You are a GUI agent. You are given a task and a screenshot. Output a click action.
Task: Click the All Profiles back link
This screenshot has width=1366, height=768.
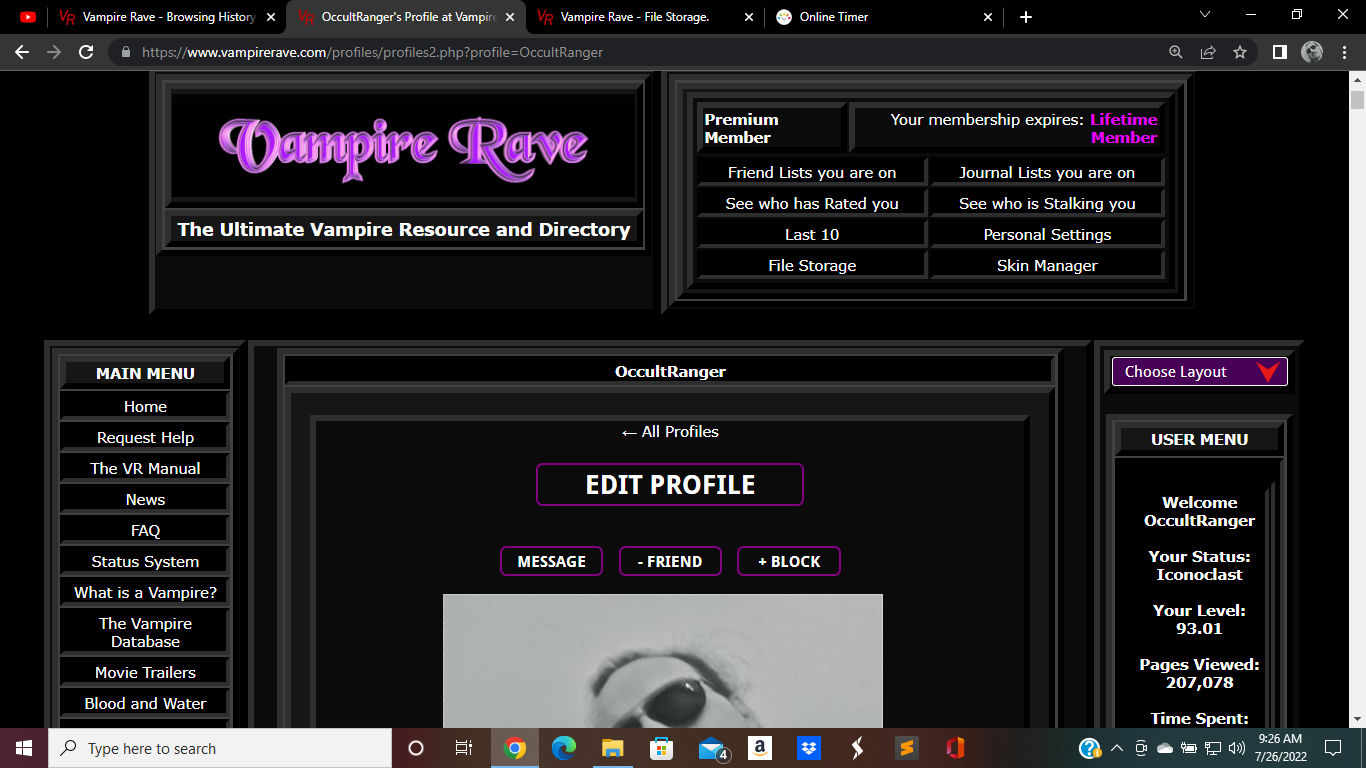click(x=670, y=431)
